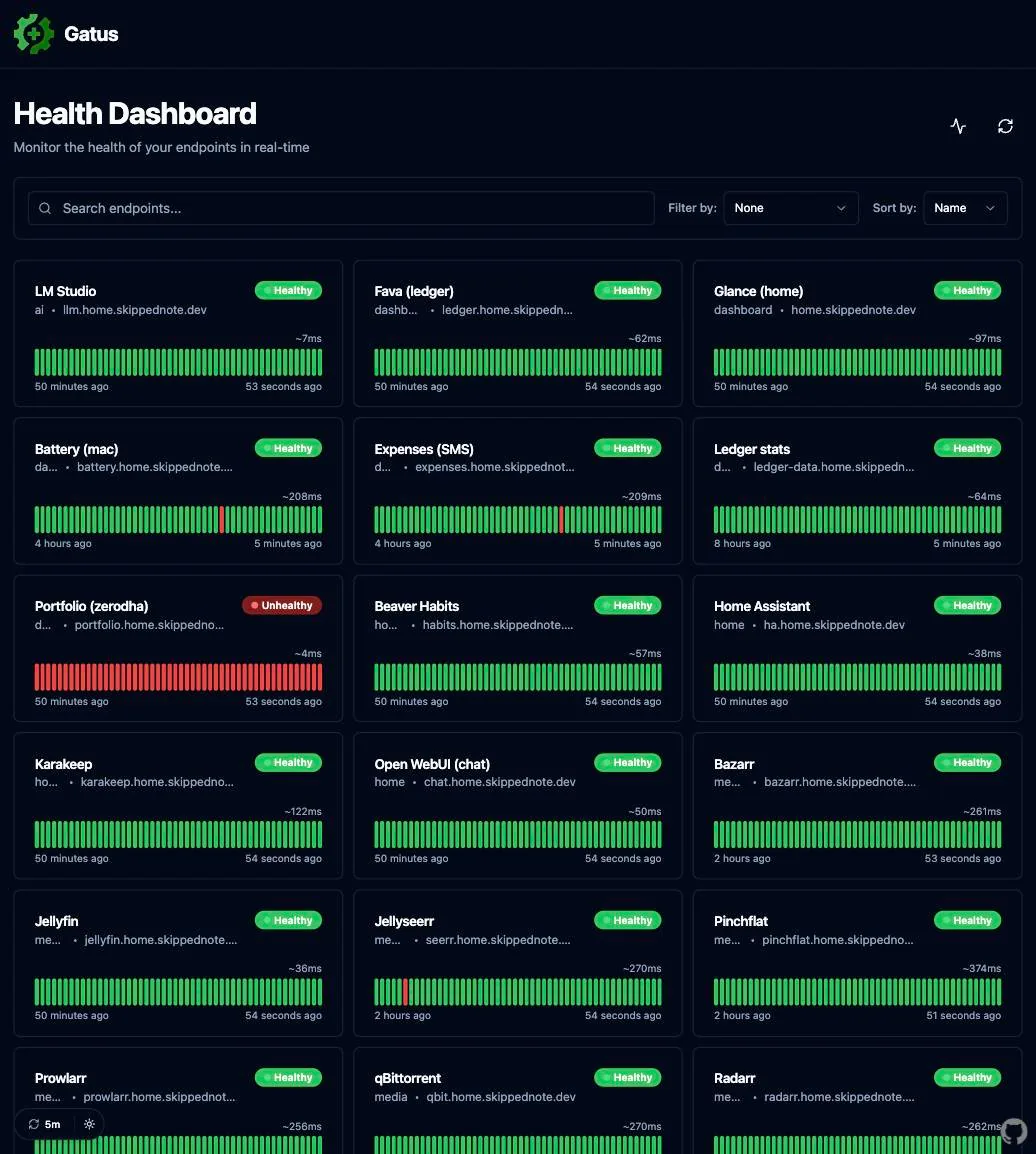Click the Healthy badge on Home Assistant

click(x=968, y=605)
